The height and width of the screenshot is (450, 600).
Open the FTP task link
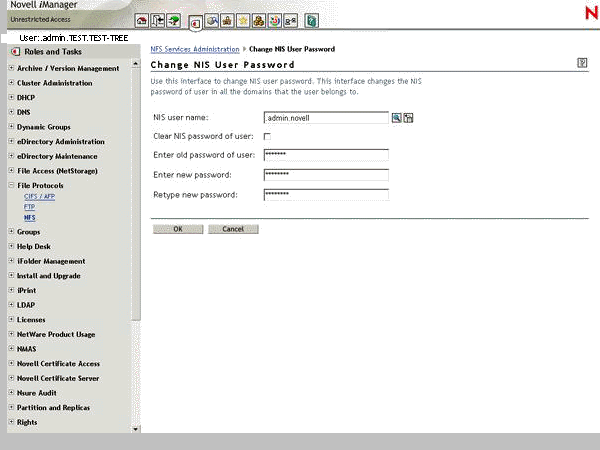pyautogui.click(x=29, y=207)
